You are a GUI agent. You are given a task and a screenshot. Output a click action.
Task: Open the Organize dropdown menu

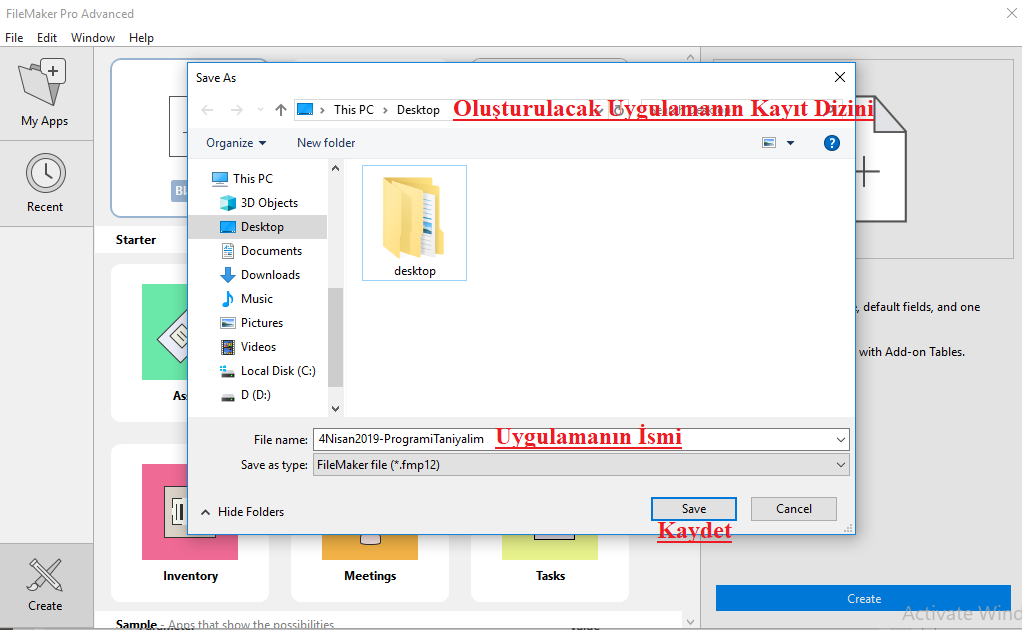[236, 143]
